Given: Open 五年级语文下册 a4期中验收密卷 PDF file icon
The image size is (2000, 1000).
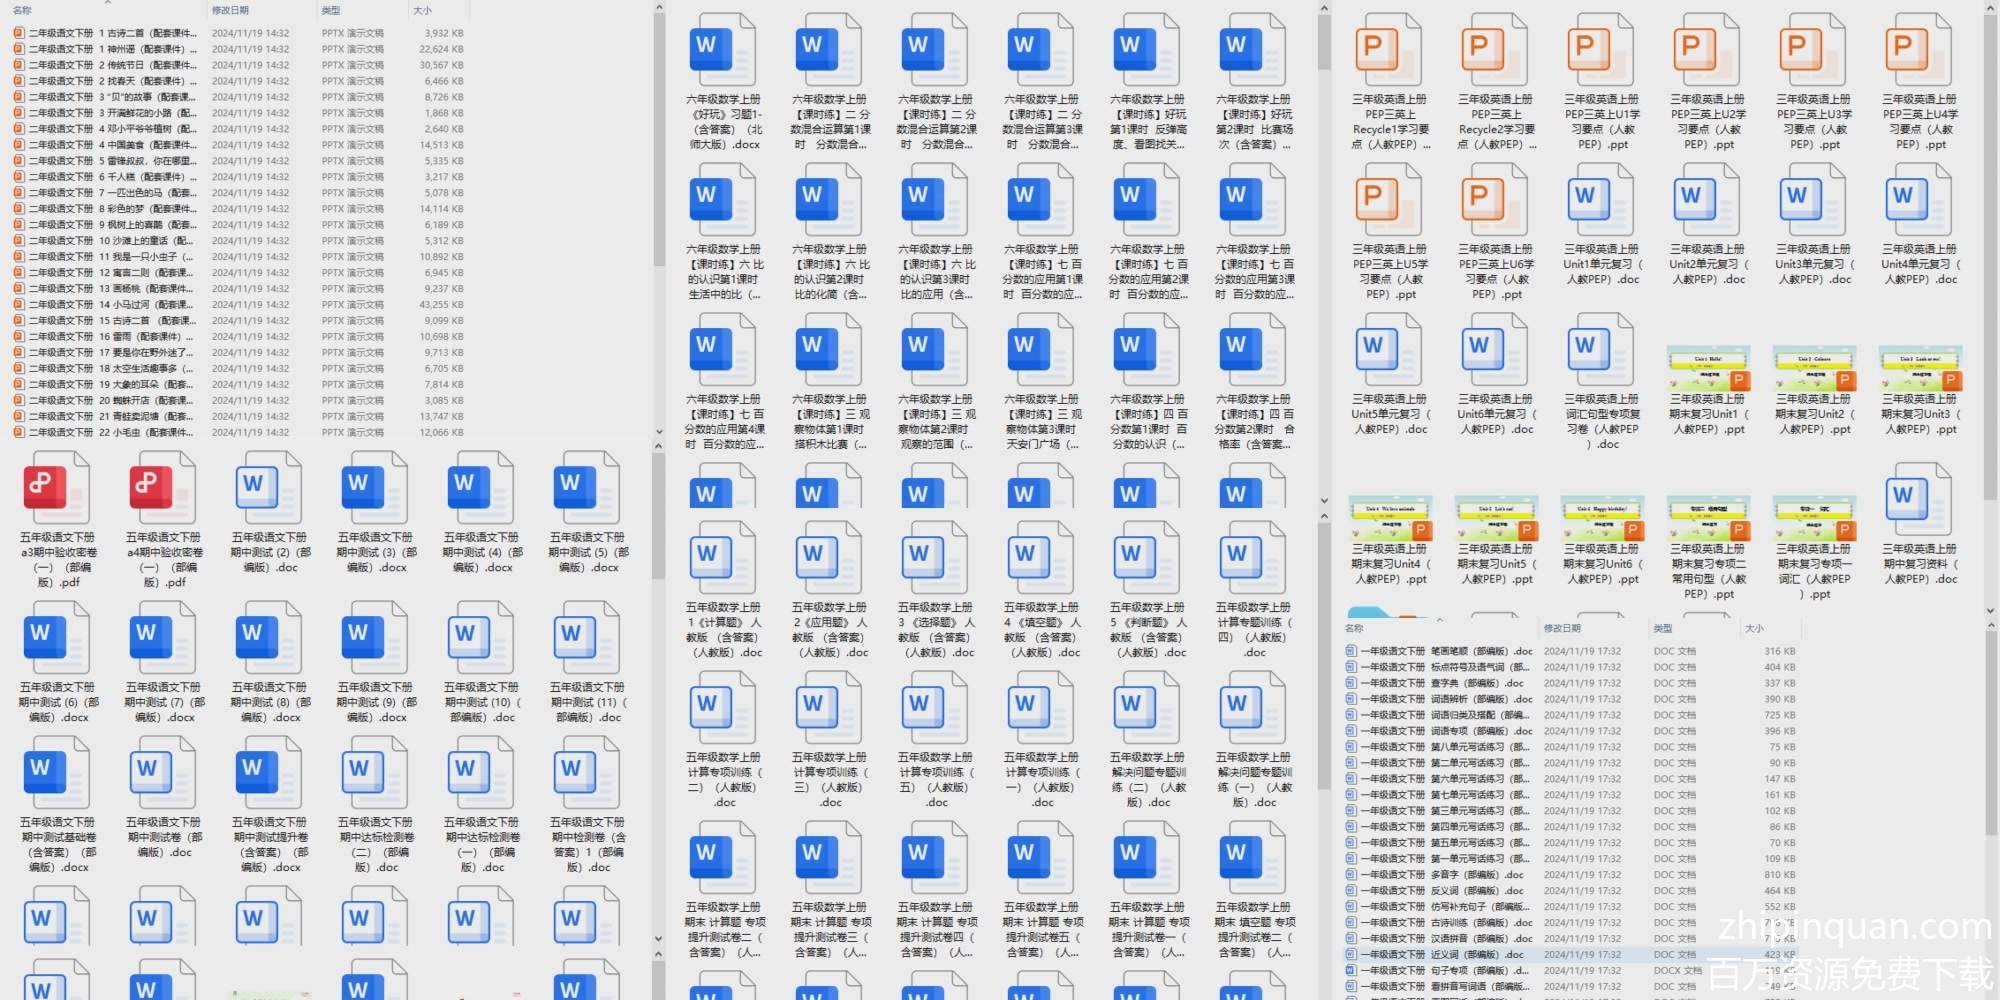Looking at the screenshot, I should point(163,487).
